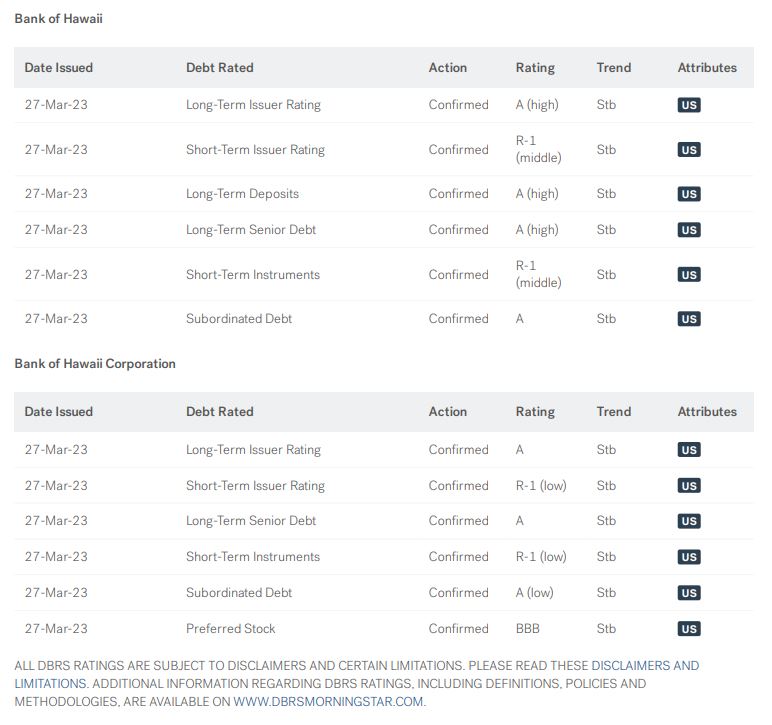Click Corporation Subordinated Debt rated A (low) name
This screenshot has height=725, width=772.
tap(239, 593)
